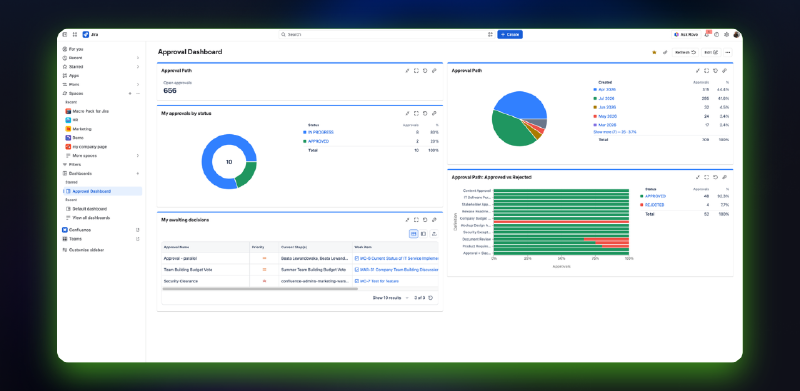Add a new space with plus icon
This screenshot has width=800, height=391.
pyautogui.click(x=130, y=93)
